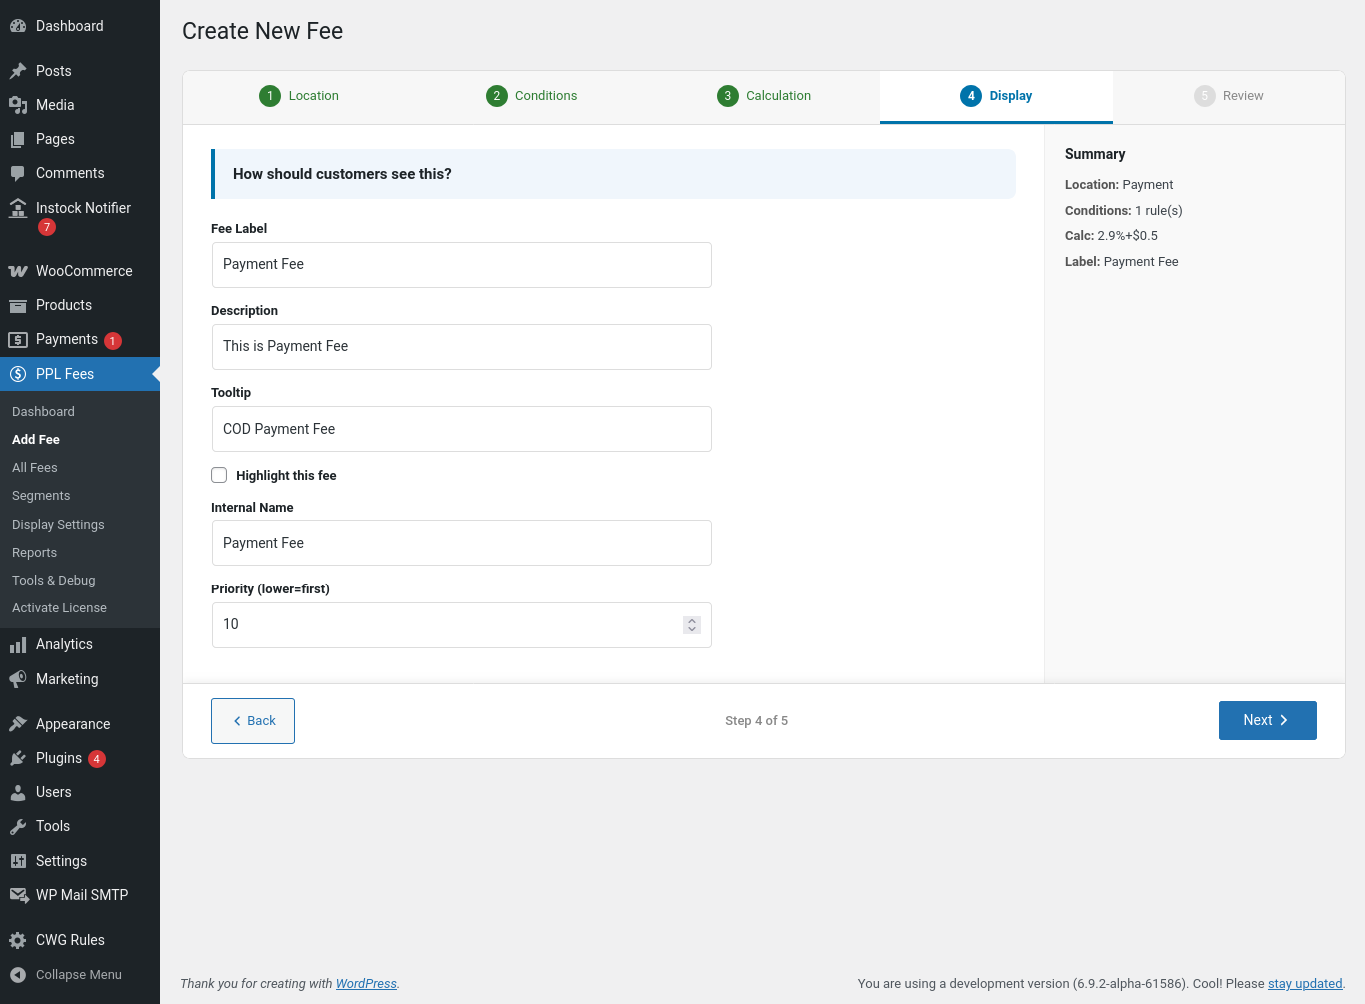Click the CWG Rules gear icon
The width and height of the screenshot is (1365, 1004).
pos(18,940)
